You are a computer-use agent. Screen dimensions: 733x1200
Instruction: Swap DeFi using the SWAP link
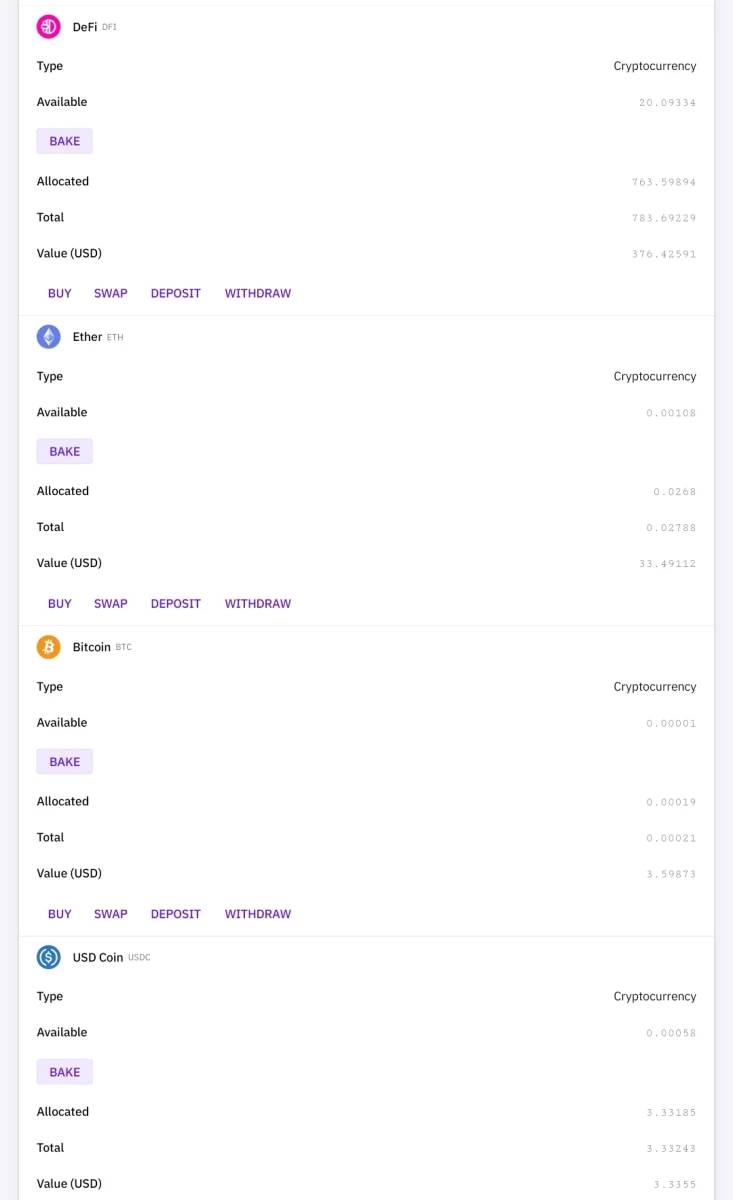(x=111, y=293)
